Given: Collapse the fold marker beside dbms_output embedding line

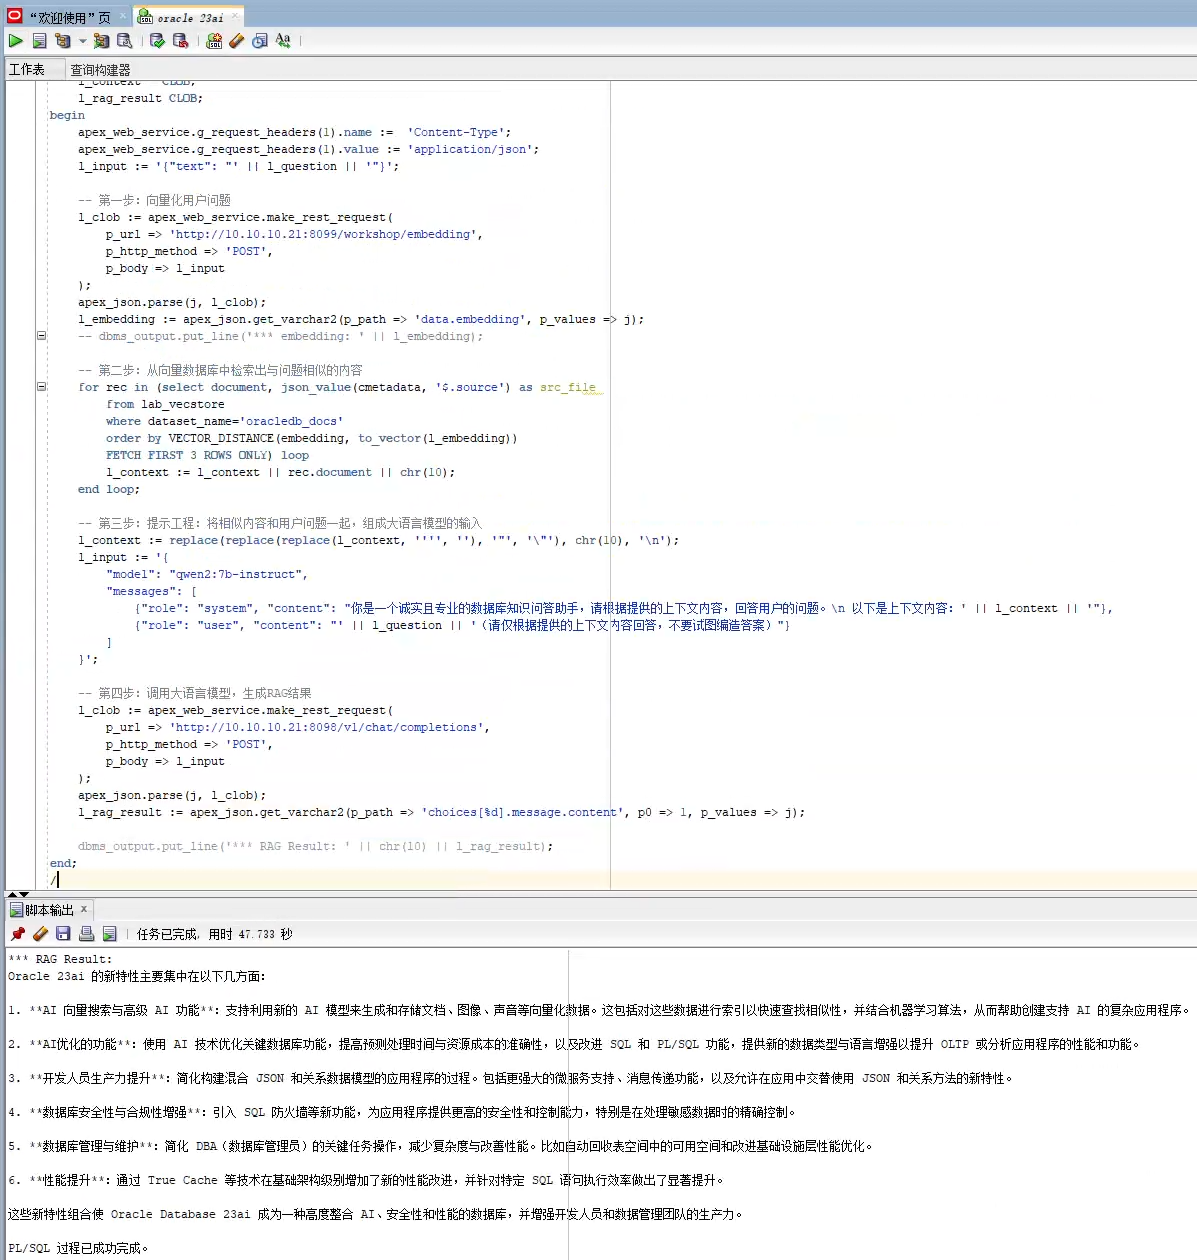Looking at the screenshot, I should pos(41,335).
